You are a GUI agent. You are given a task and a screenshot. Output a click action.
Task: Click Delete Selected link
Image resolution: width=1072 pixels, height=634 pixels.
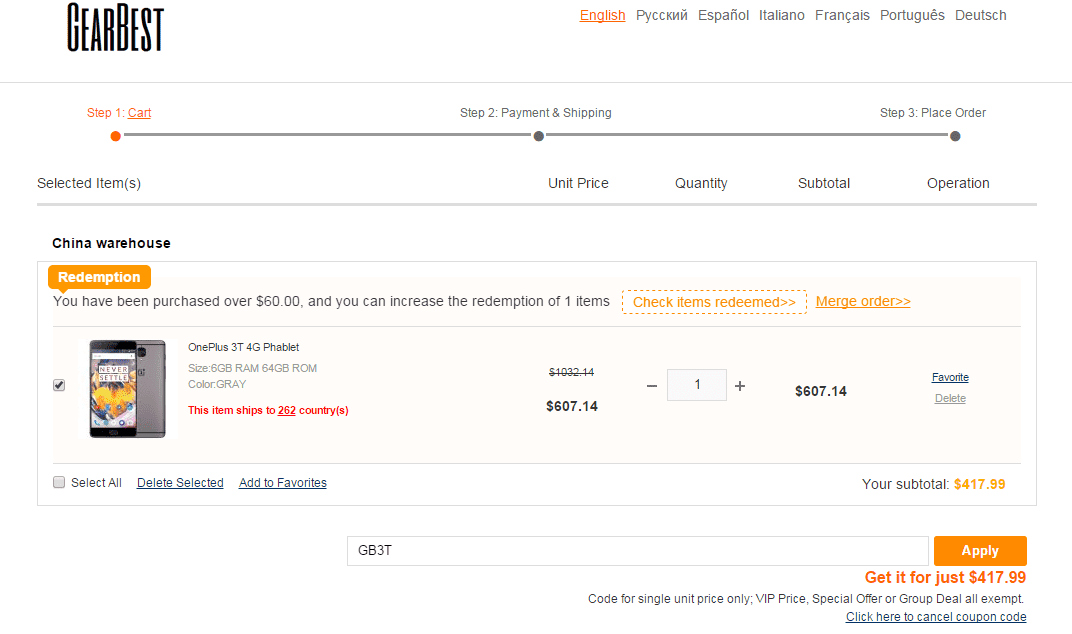[x=180, y=483]
